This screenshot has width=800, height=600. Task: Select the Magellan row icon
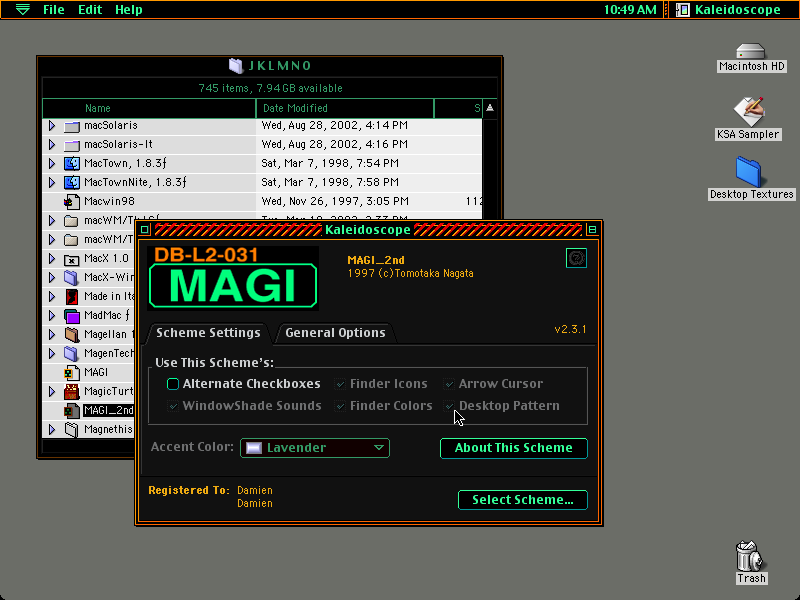pyautogui.click(x=72, y=335)
